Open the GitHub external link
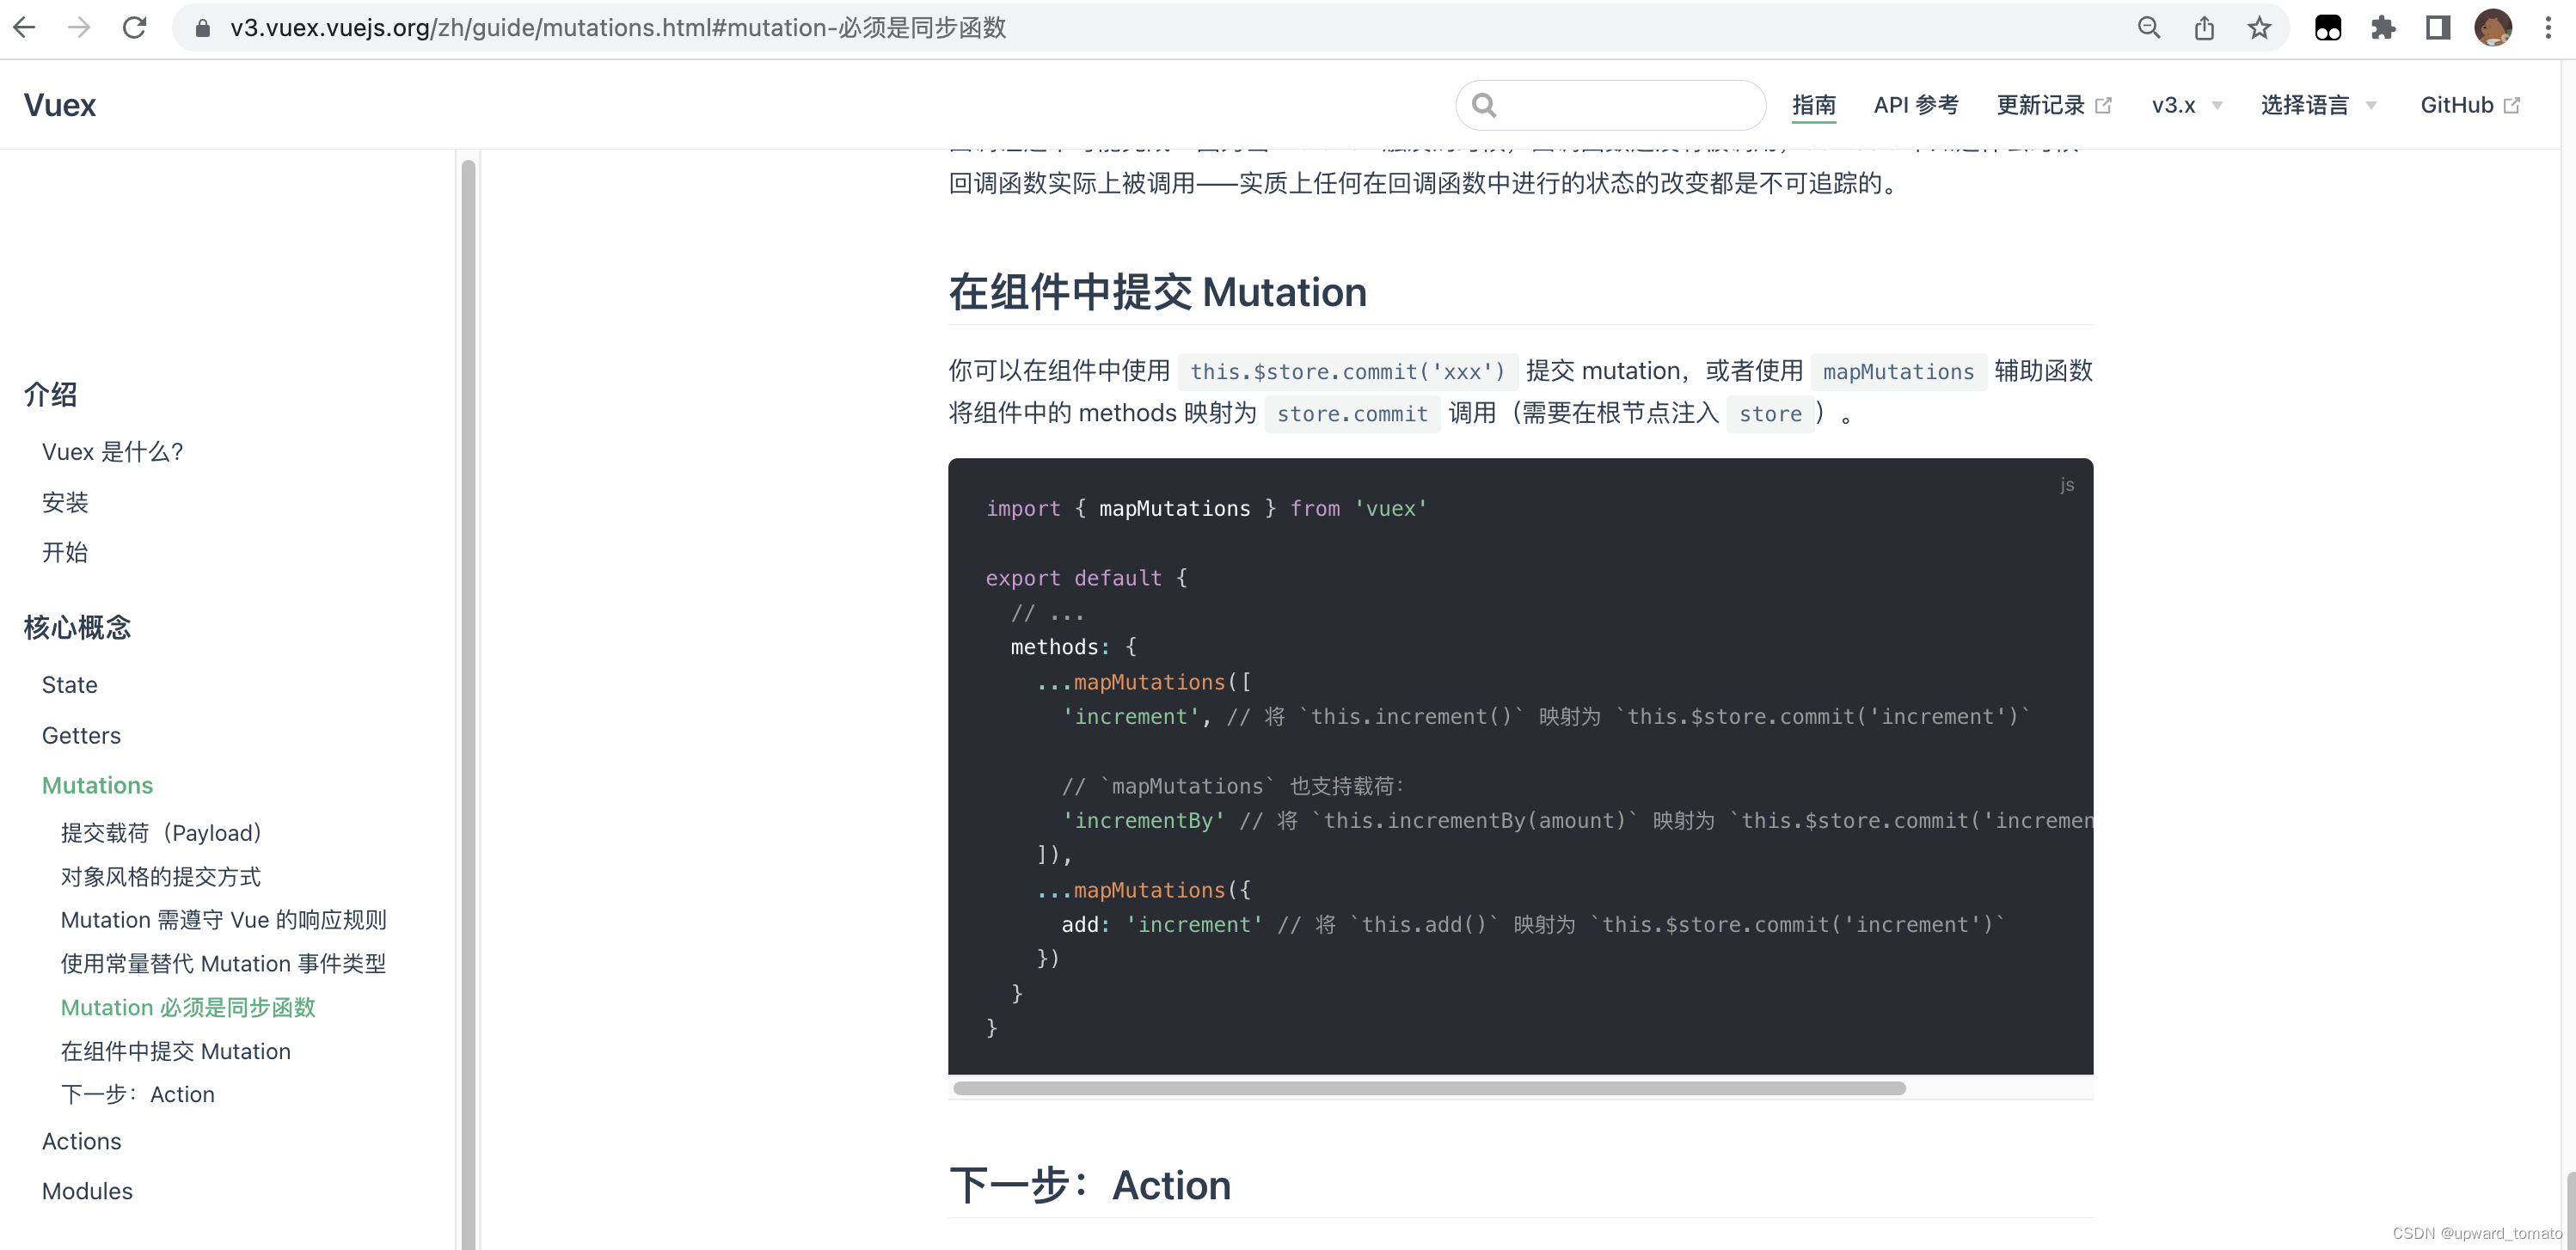Screen dimensions: 2576x1250 pos(2469,105)
